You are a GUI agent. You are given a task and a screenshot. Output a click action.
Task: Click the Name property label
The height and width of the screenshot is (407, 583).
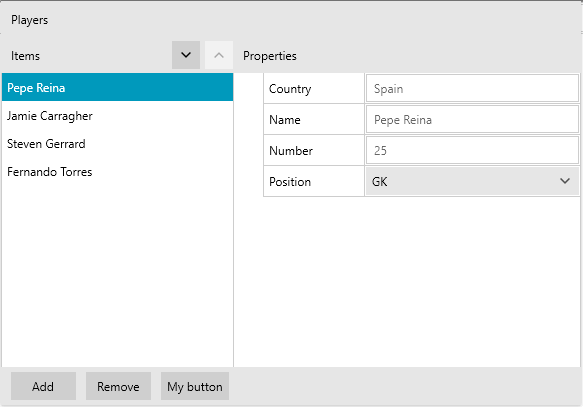[285, 120]
